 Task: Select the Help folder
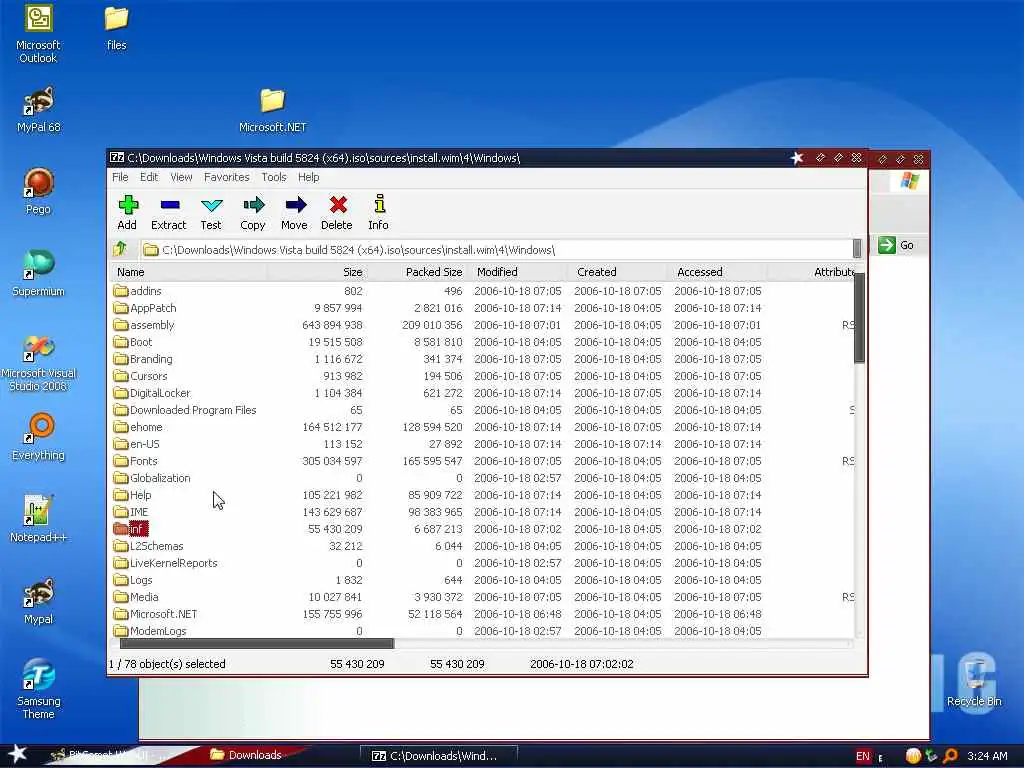point(132,494)
